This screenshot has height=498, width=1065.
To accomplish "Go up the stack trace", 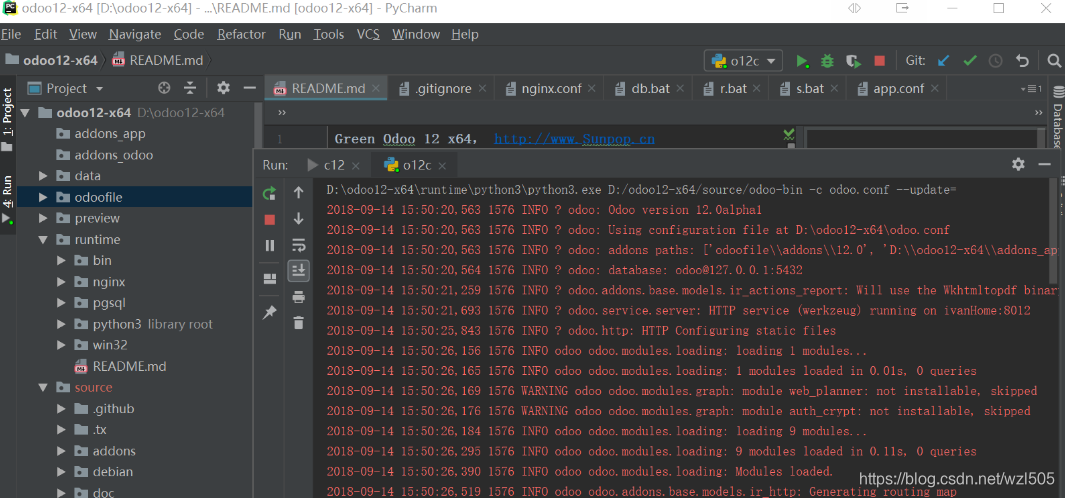I will coord(298,193).
